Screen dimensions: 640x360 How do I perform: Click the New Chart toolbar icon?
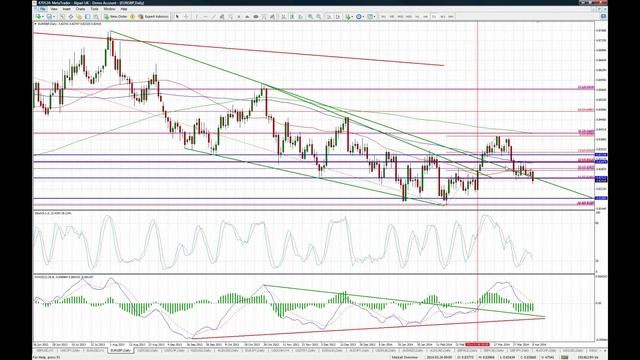[38, 17]
